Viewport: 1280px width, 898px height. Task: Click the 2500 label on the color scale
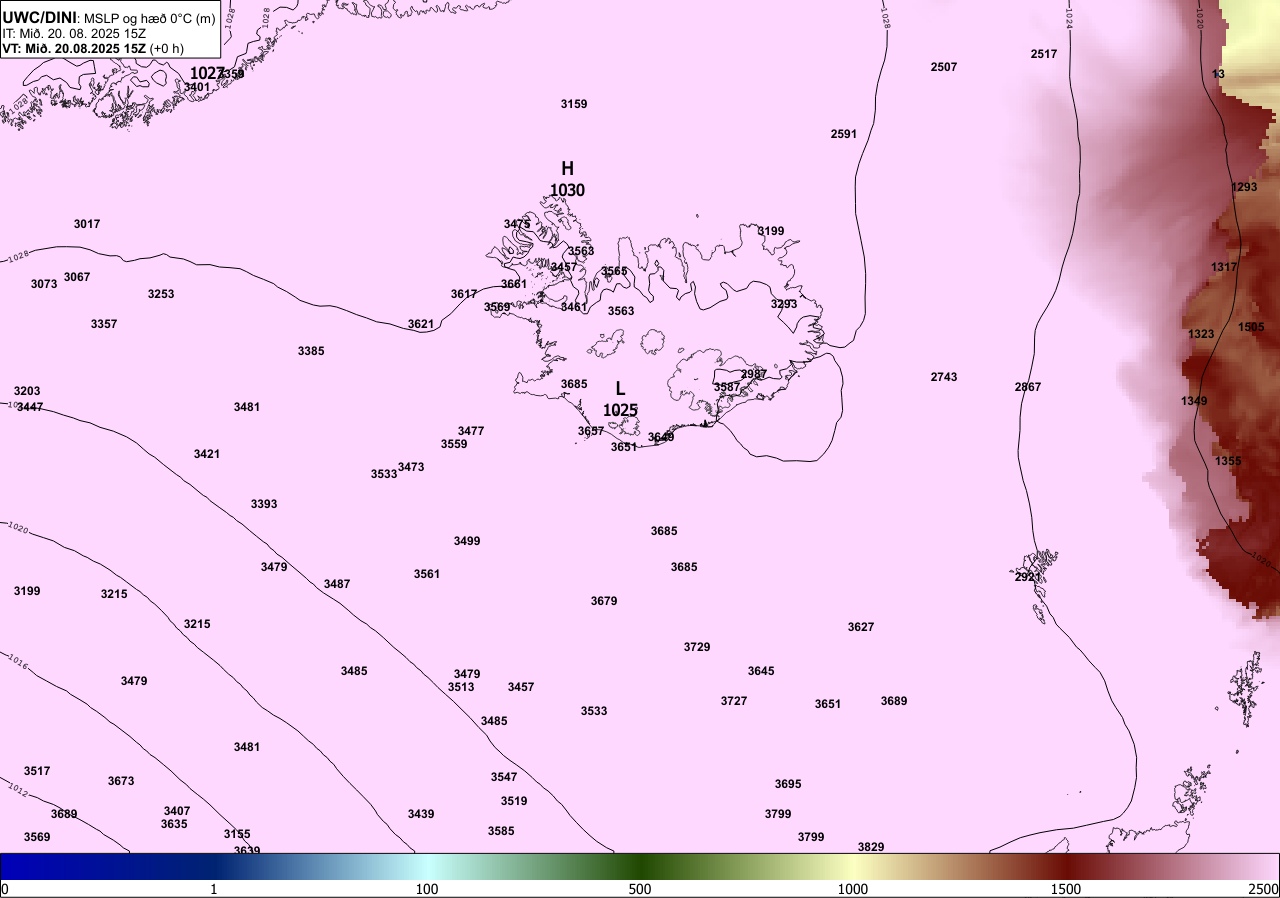(1263, 889)
